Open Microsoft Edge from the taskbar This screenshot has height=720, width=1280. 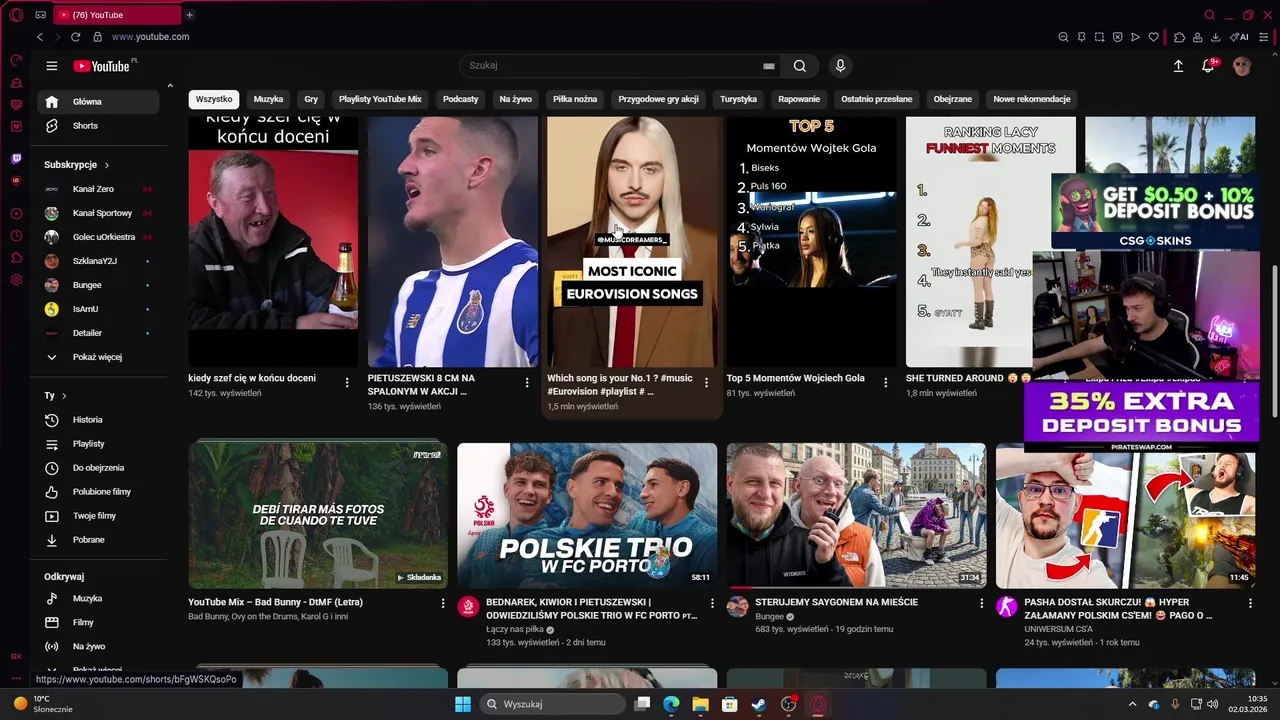click(672, 704)
